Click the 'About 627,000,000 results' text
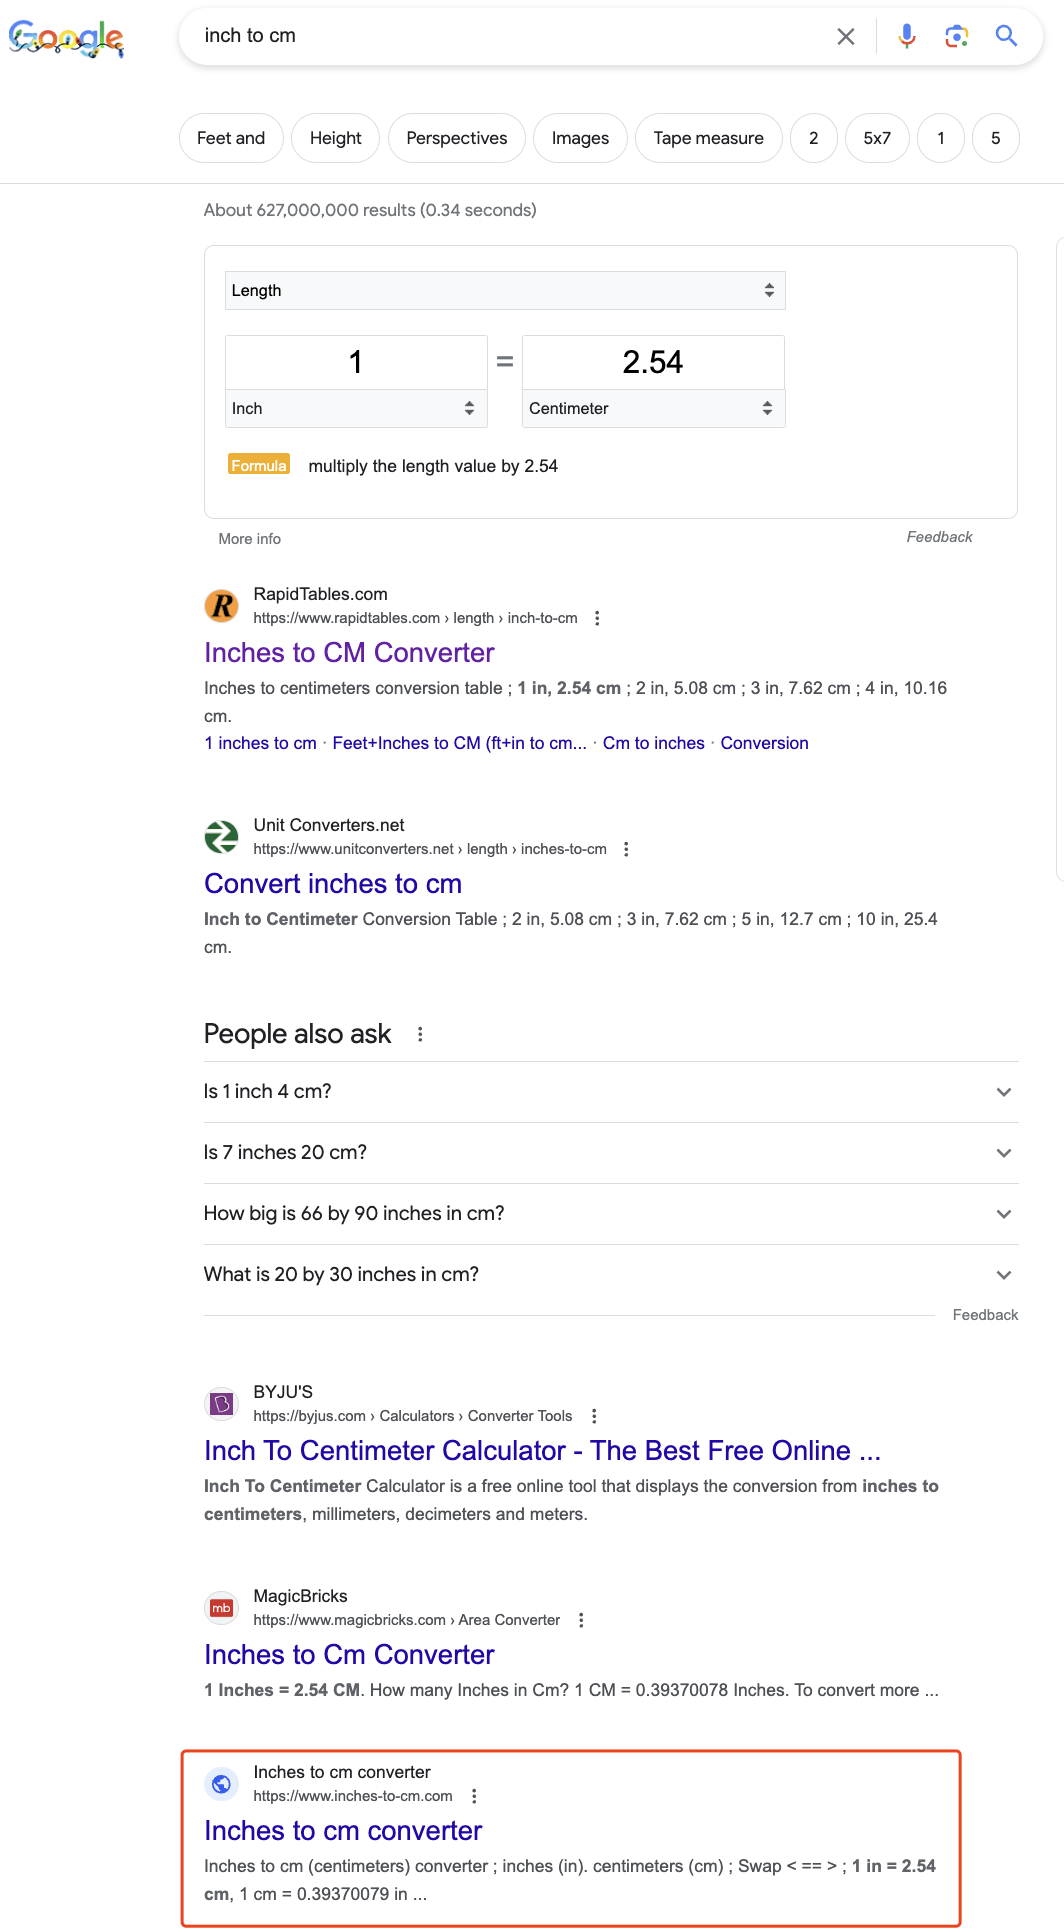1064x1932 pixels. [x=370, y=210]
